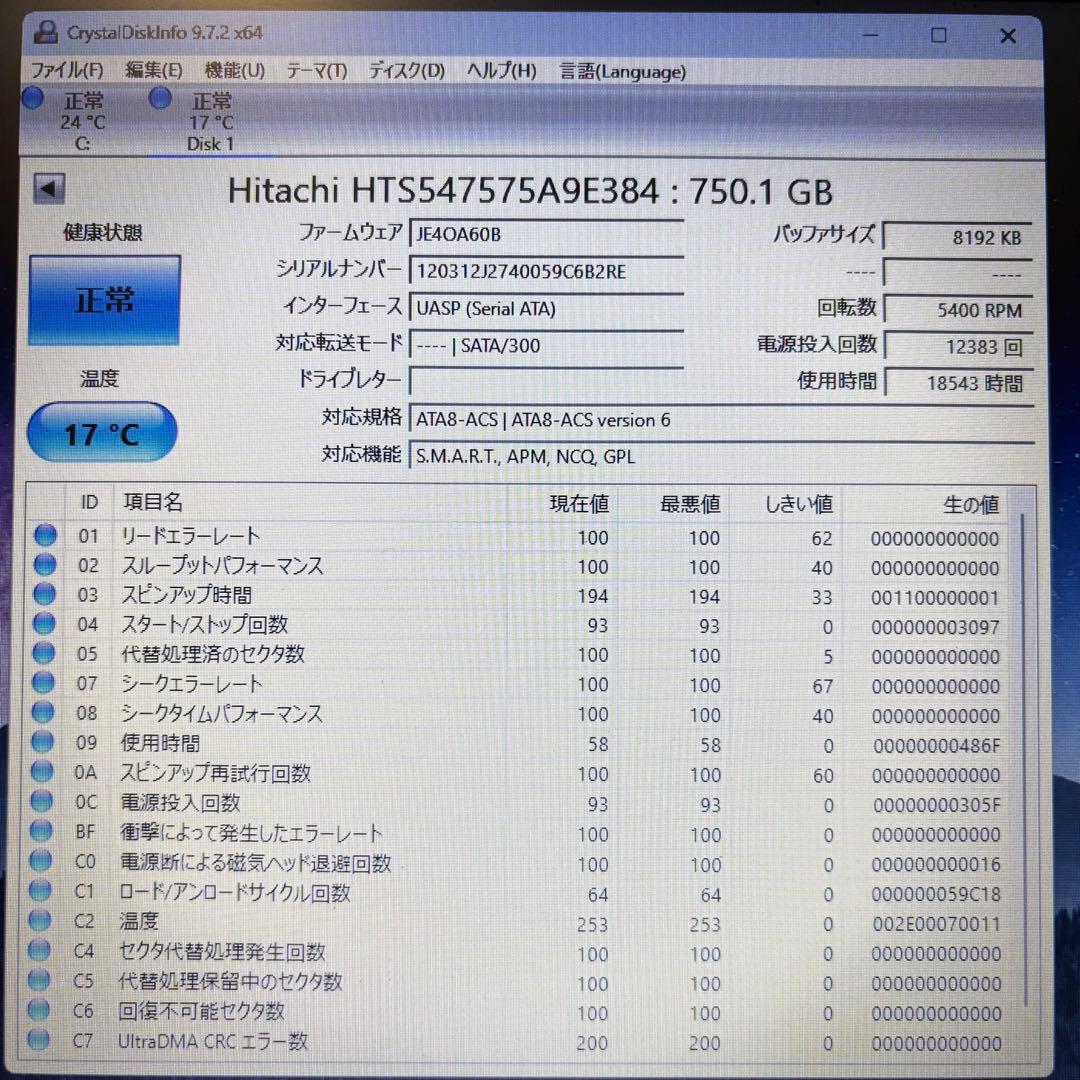Image resolution: width=1080 pixels, height=1080 pixels.
Task: Click the serial number field
Action: [546, 271]
